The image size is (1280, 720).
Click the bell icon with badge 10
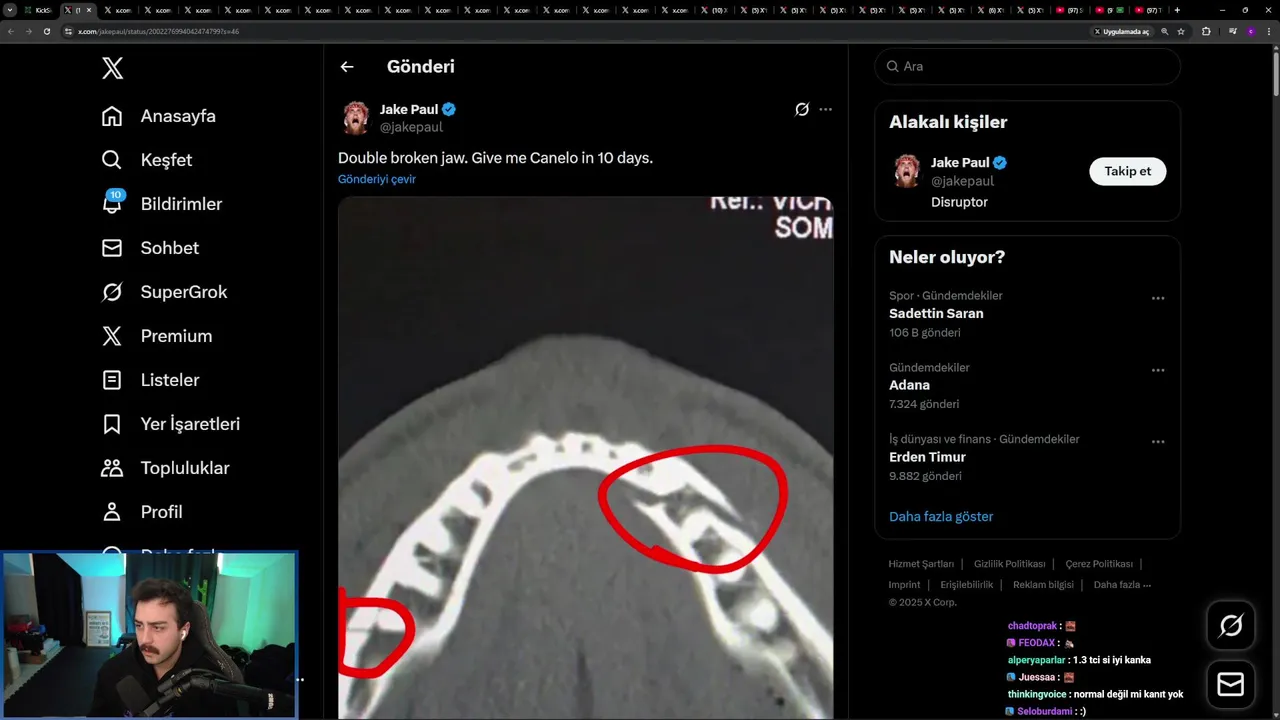pyautogui.click(x=112, y=202)
